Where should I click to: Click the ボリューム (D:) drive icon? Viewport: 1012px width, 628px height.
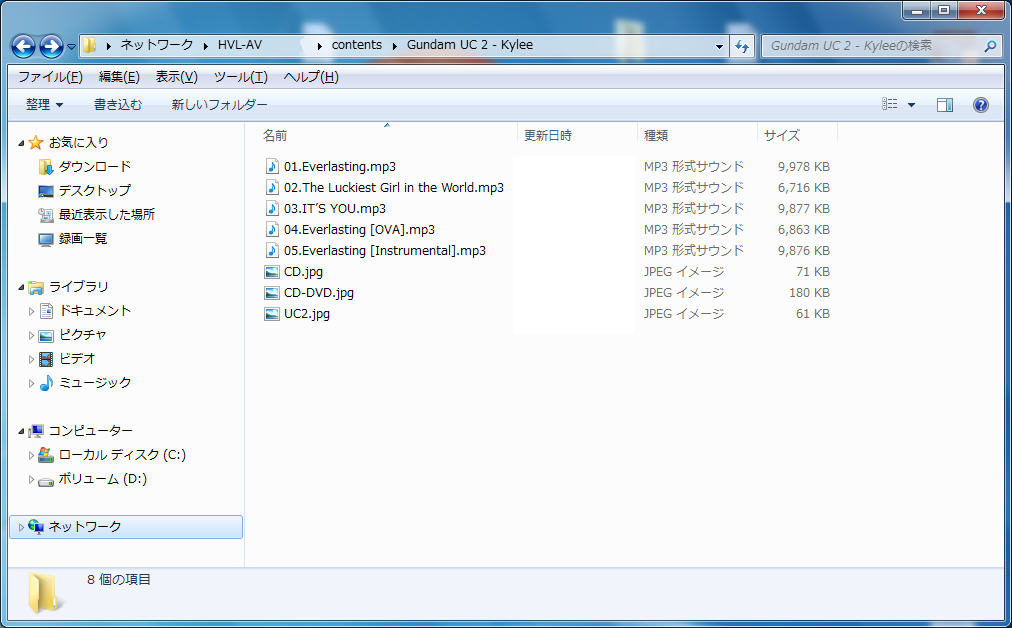[x=46, y=481]
